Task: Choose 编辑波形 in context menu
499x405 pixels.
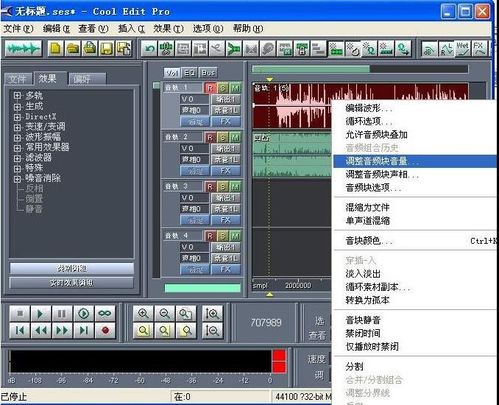Action: [x=414, y=108]
